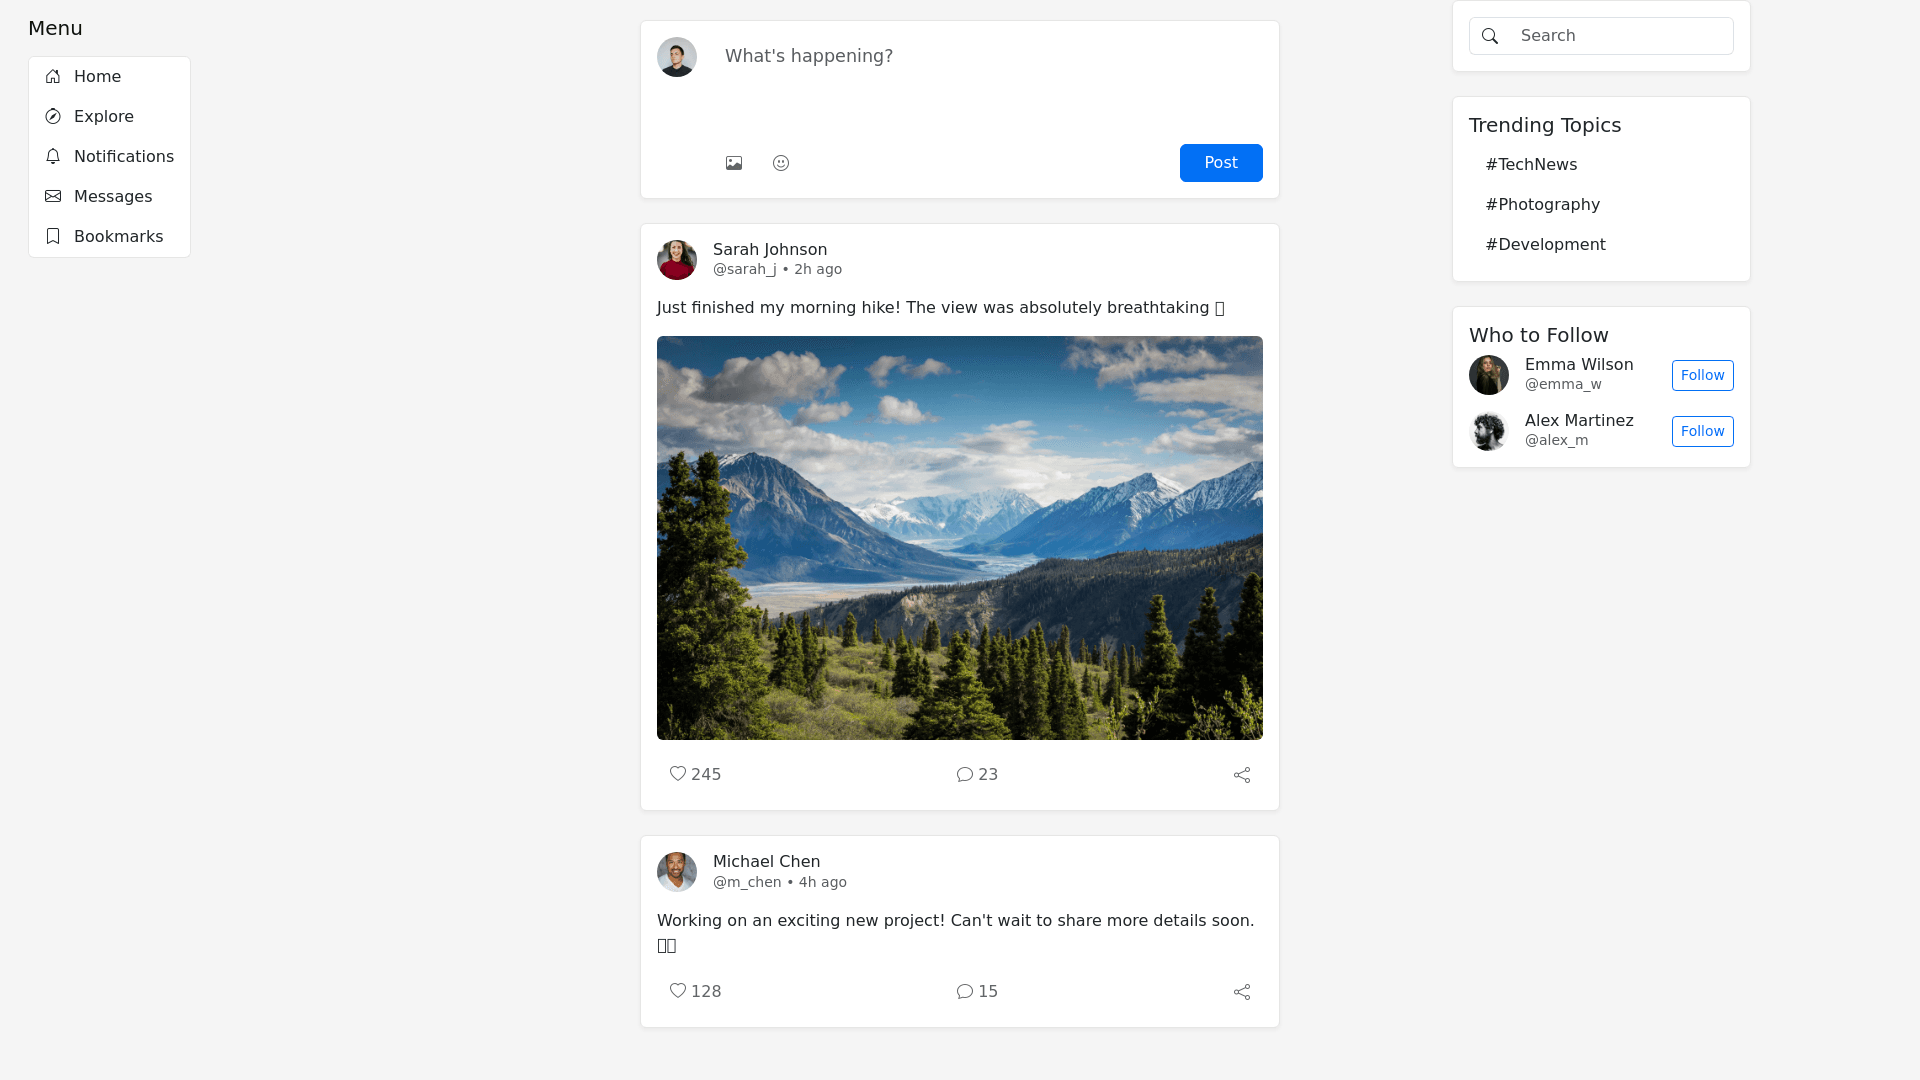Go to Home in the menu
1920x1080 pixels.
click(97, 77)
